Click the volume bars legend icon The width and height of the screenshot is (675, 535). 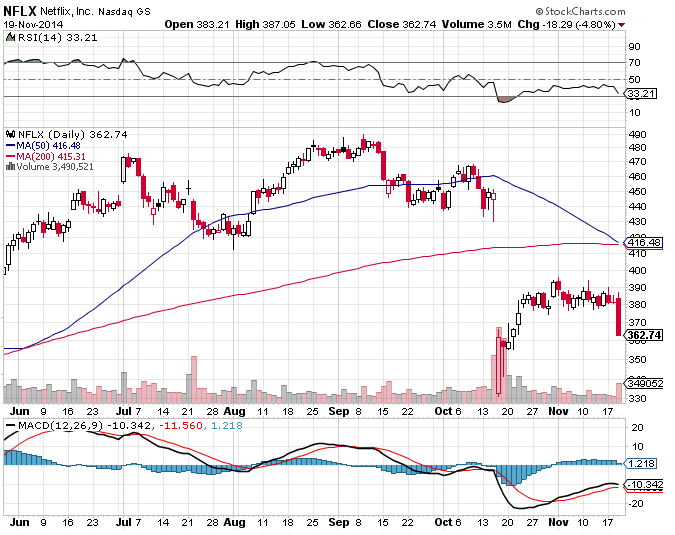[10, 167]
